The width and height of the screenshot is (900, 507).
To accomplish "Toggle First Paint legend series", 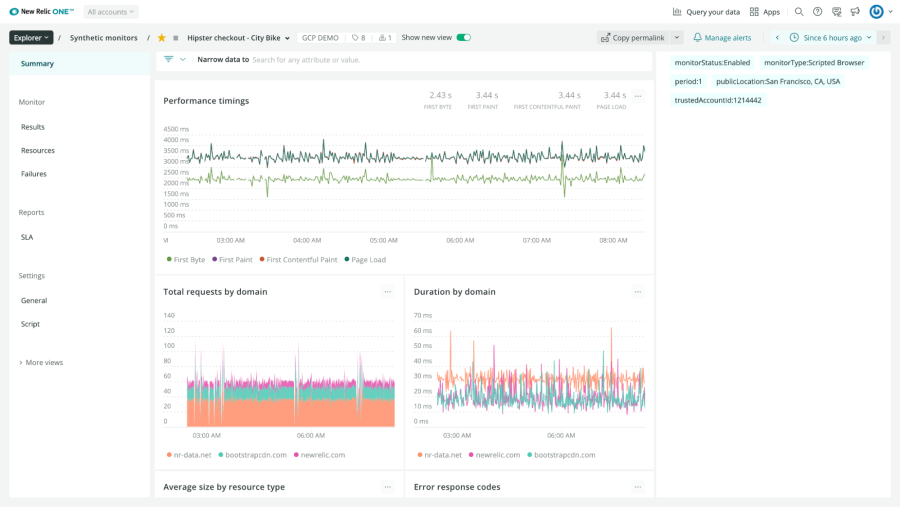I will [x=232, y=260].
